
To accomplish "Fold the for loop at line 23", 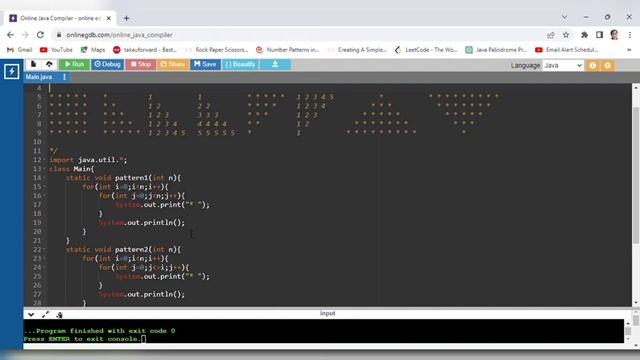I will [x=44, y=258].
